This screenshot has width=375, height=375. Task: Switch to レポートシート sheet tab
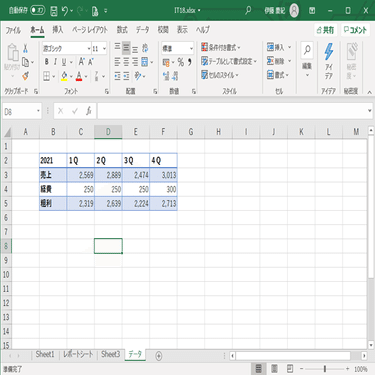(x=78, y=354)
